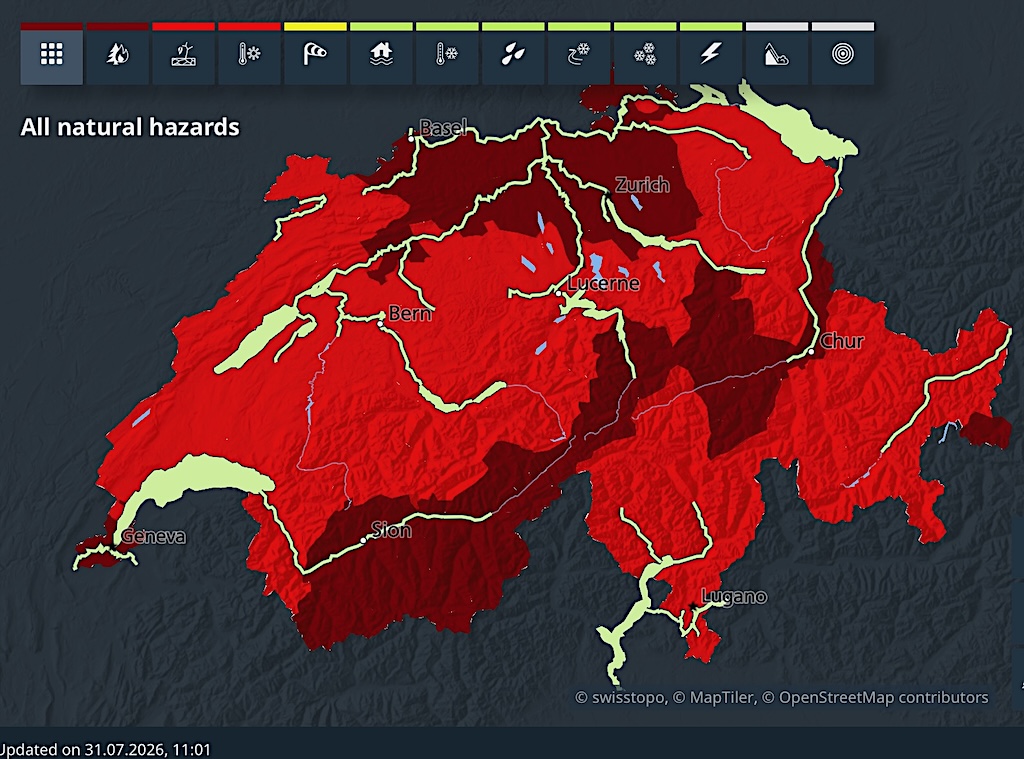Click the Lugano city label

tap(734, 596)
